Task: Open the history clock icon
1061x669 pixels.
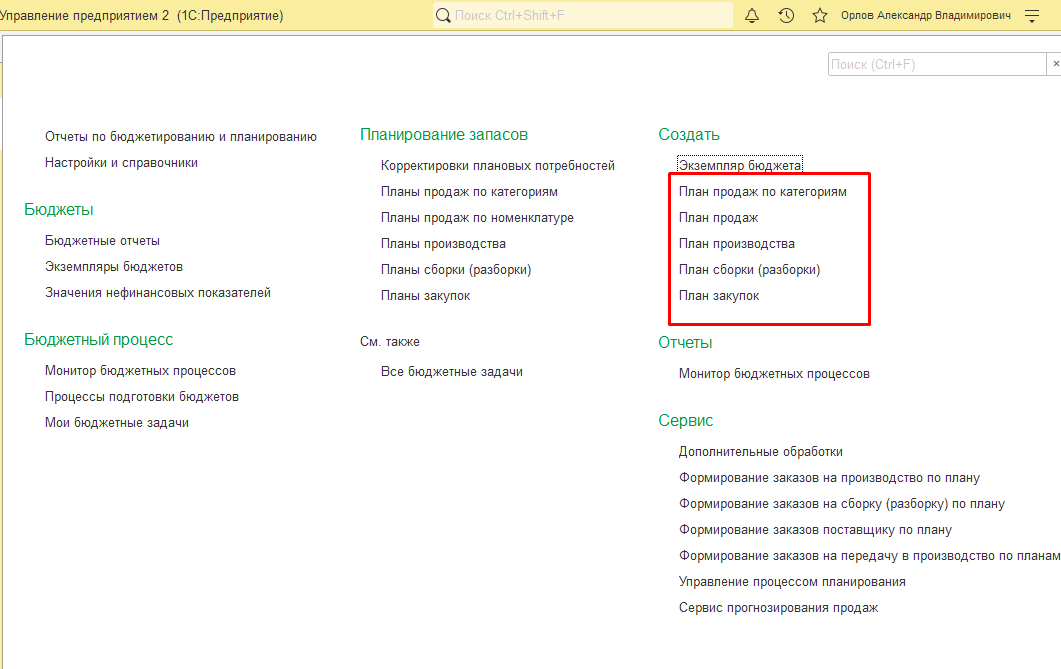Action: (786, 16)
